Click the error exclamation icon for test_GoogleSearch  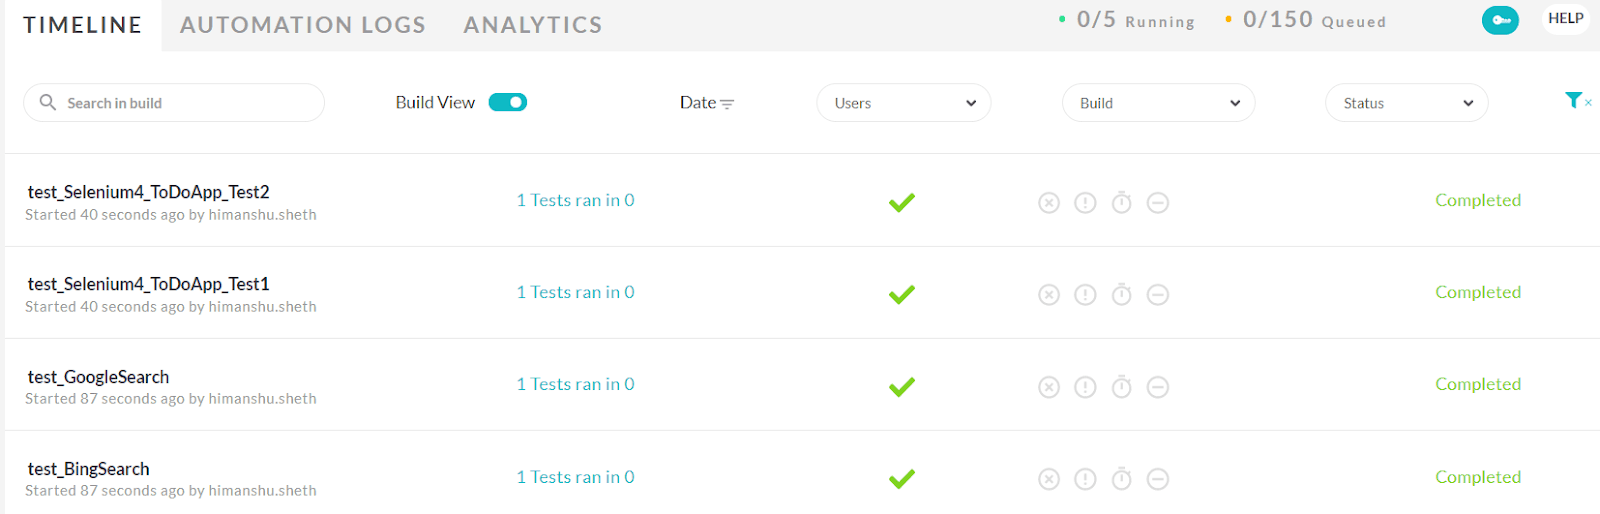1085,387
